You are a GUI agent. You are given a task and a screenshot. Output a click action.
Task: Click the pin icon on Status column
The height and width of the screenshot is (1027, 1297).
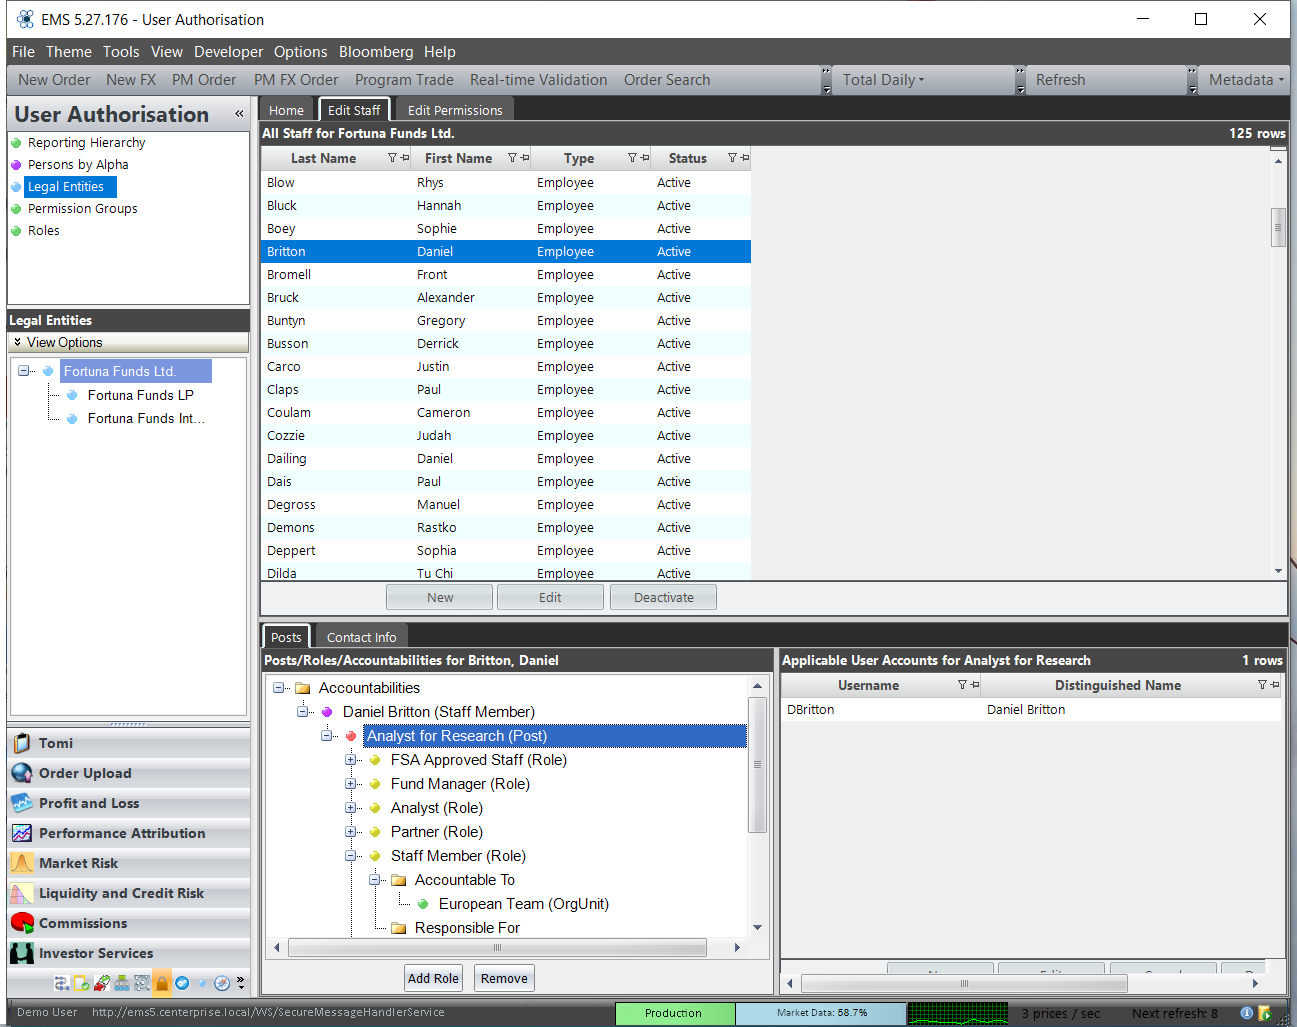(x=745, y=158)
